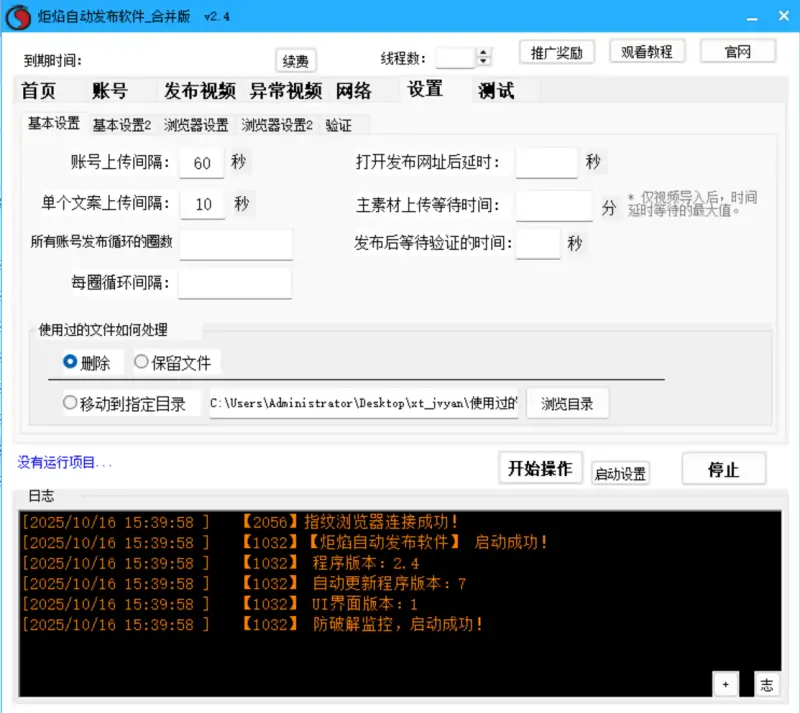Viewport: 800px width, 713px height.
Task: Click 观看教程 to watch tutorial
Action: click(x=647, y=51)
